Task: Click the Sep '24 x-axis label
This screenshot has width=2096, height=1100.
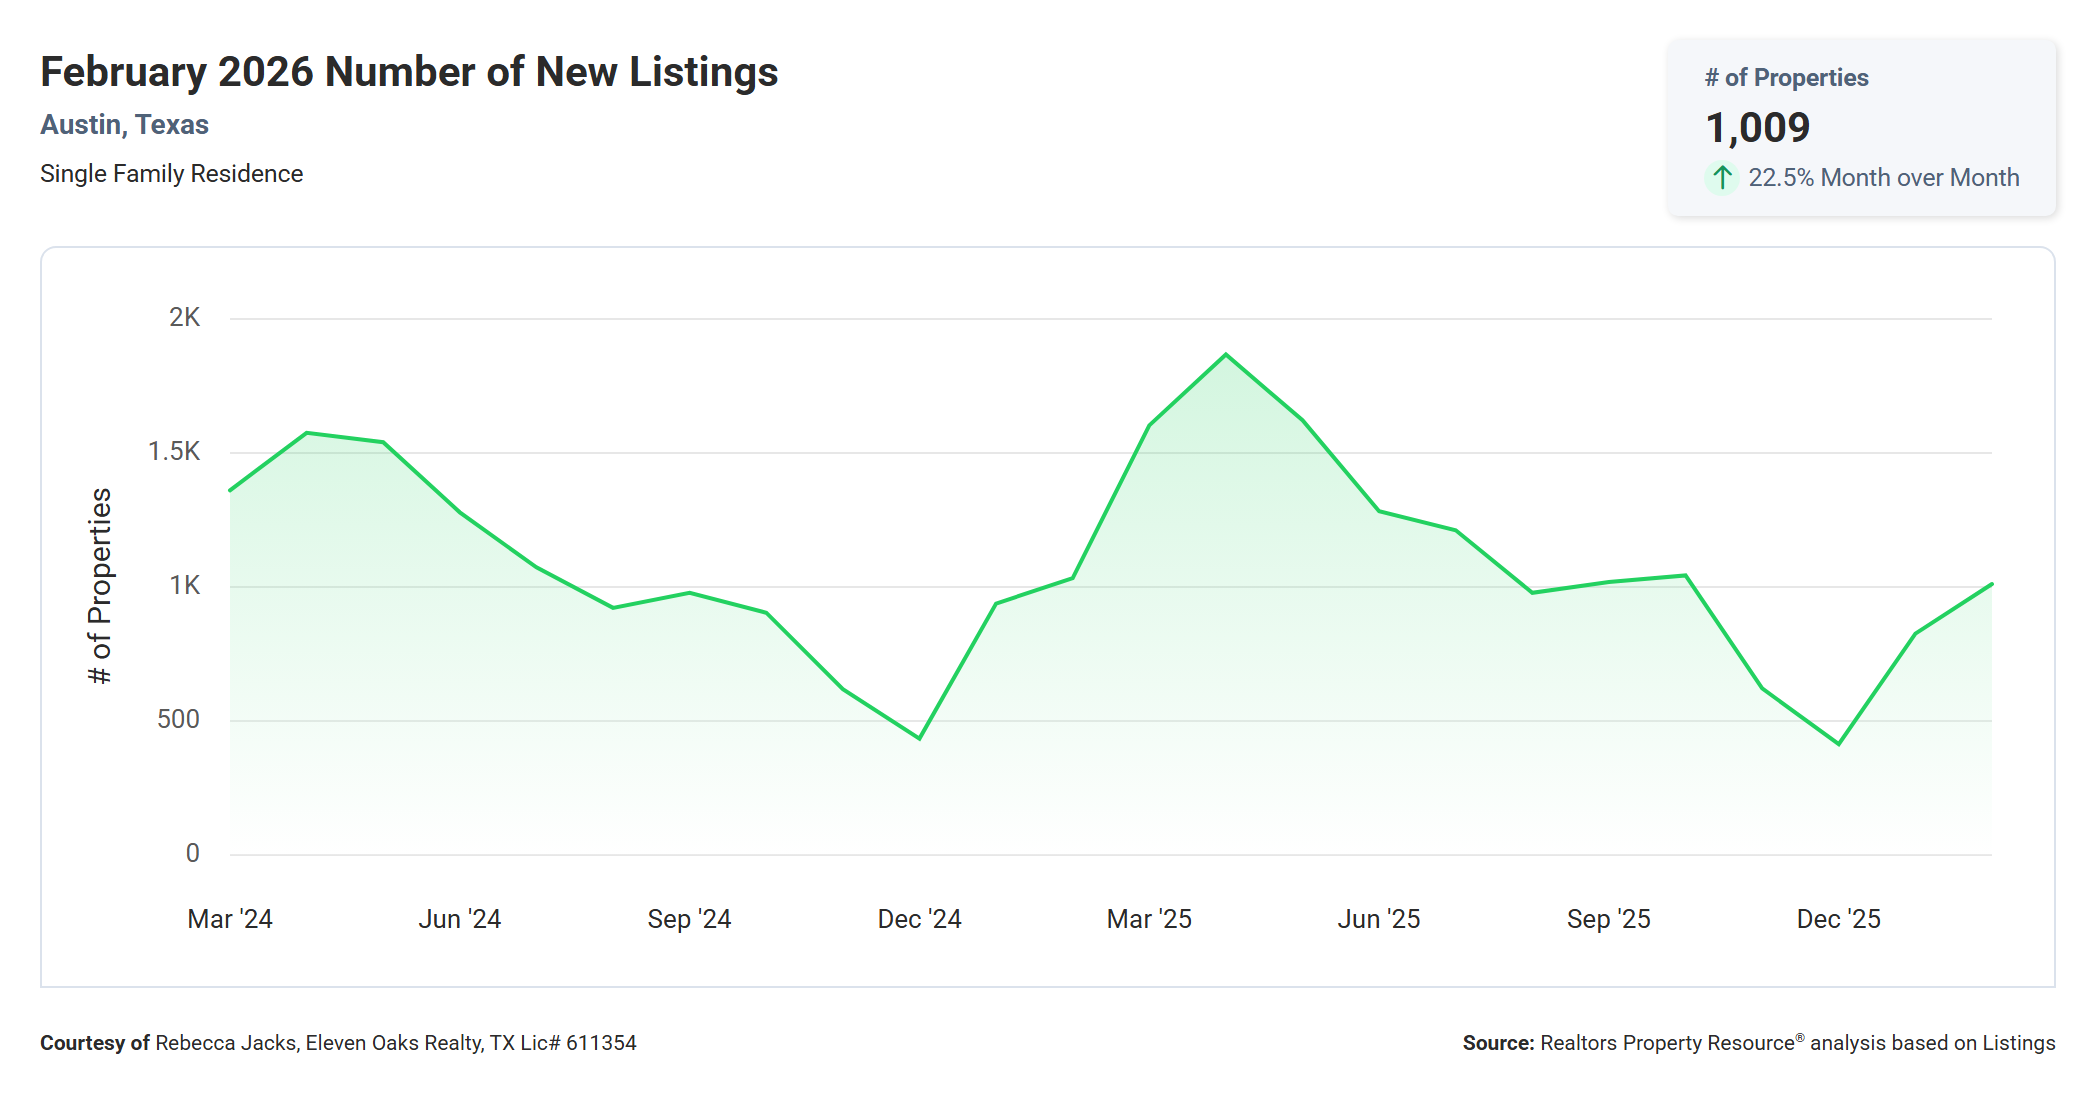Action: [x=689, y=919]
